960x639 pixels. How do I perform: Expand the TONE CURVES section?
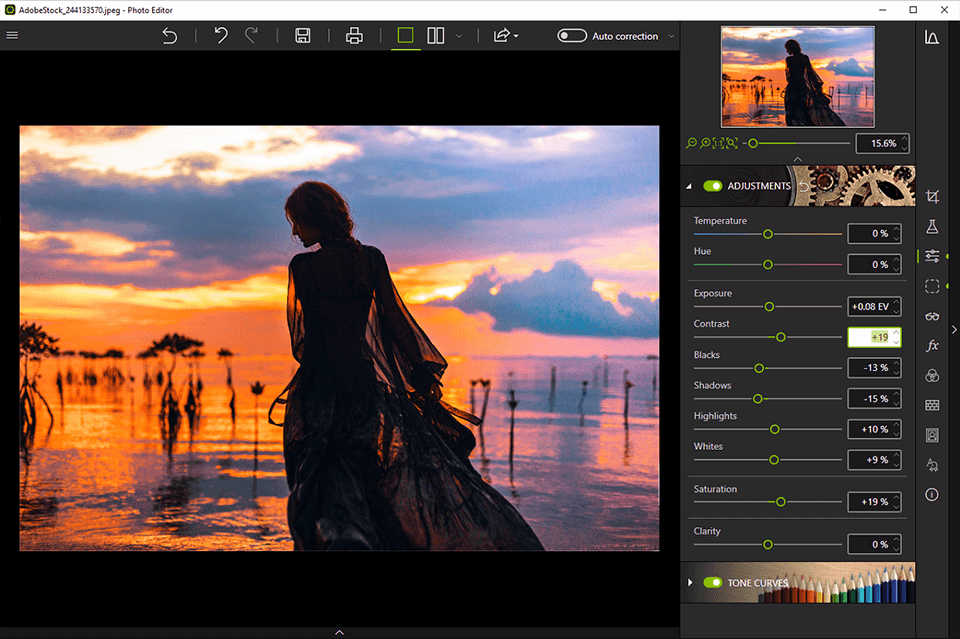coord(690,583)
